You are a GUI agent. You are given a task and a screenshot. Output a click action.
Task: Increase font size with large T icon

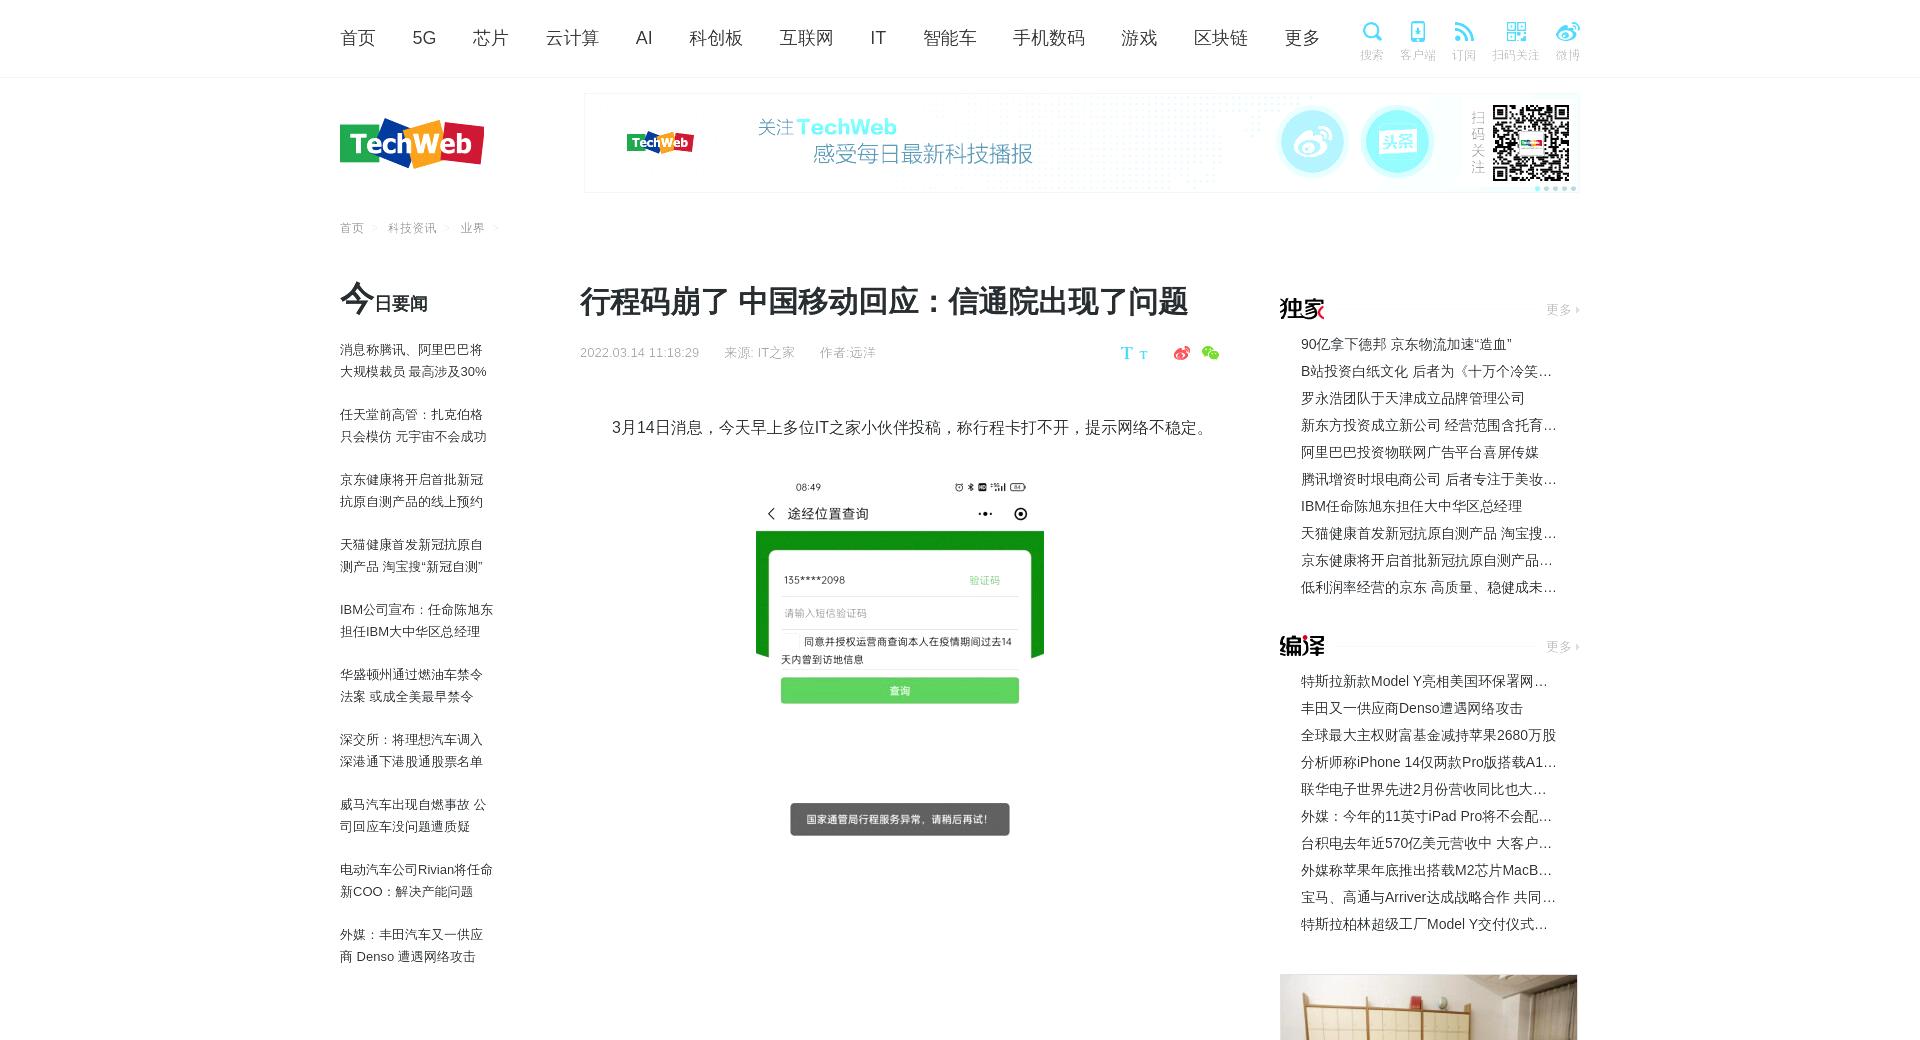pos(1126,353)
